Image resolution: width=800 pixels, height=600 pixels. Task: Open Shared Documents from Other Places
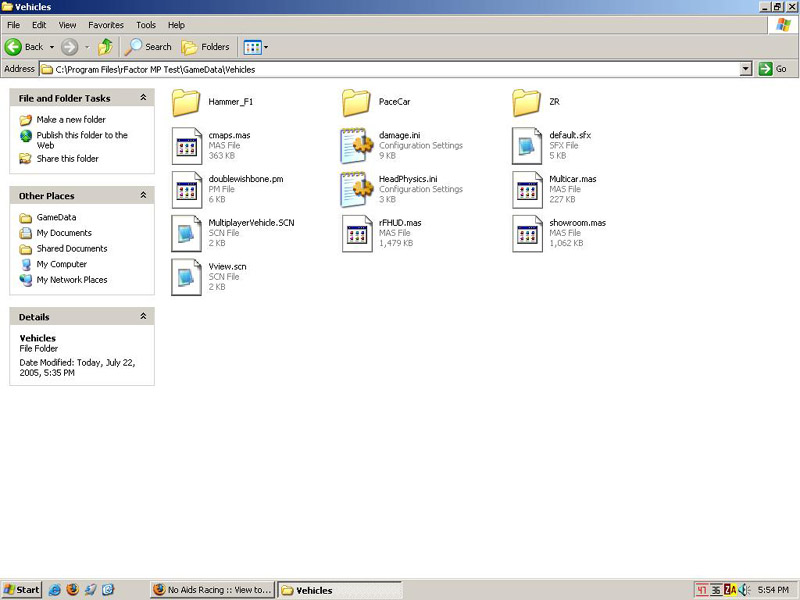coord(72,249)
